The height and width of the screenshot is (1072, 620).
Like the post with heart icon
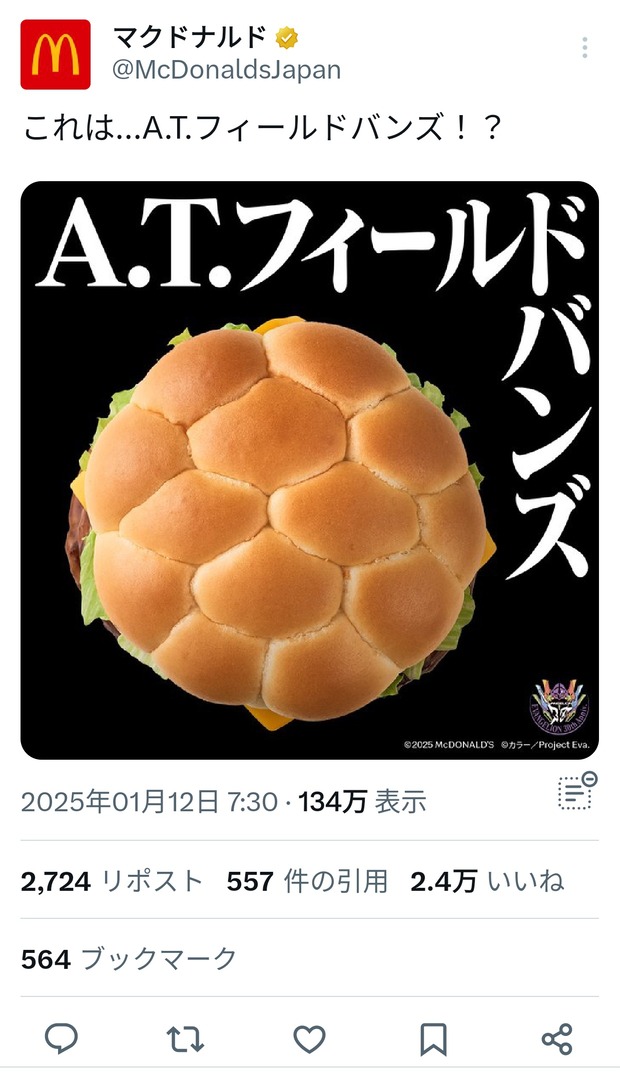310,1039
